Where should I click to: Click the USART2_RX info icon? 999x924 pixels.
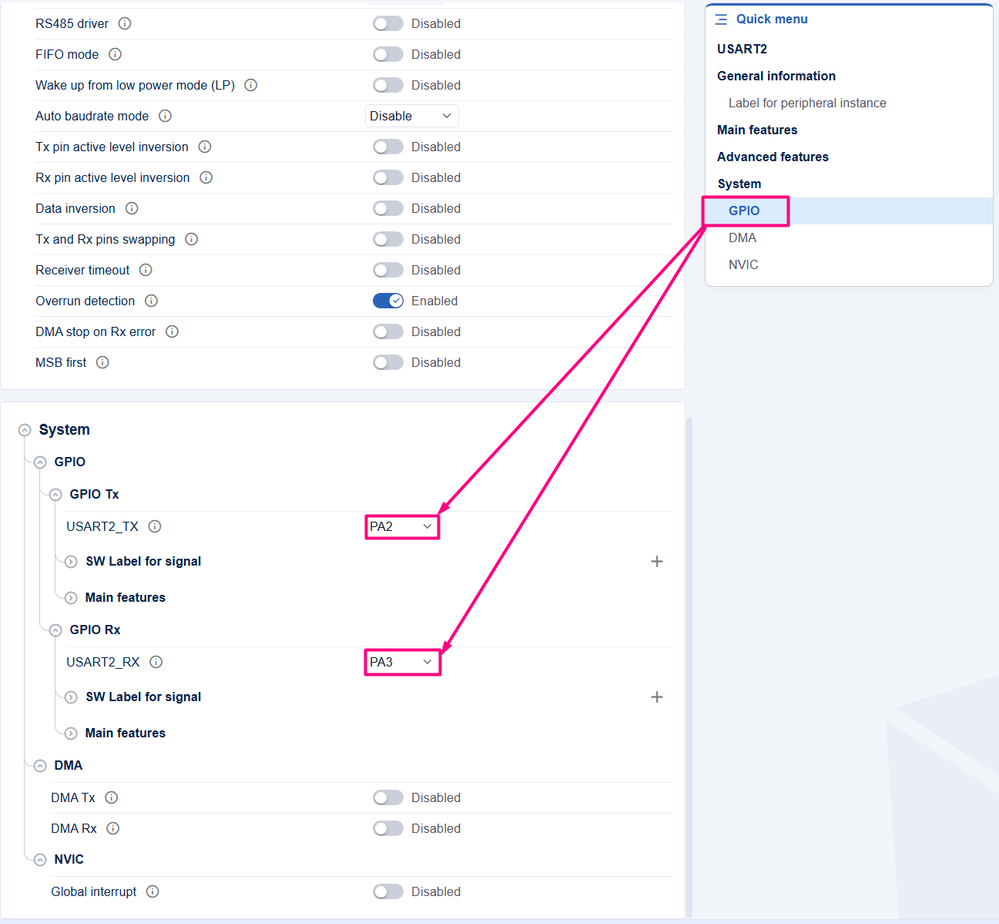(x=155, y=662)
